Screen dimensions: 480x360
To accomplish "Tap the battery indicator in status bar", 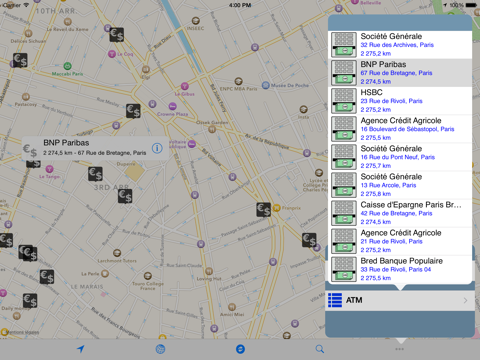I will tap(471, 5).
